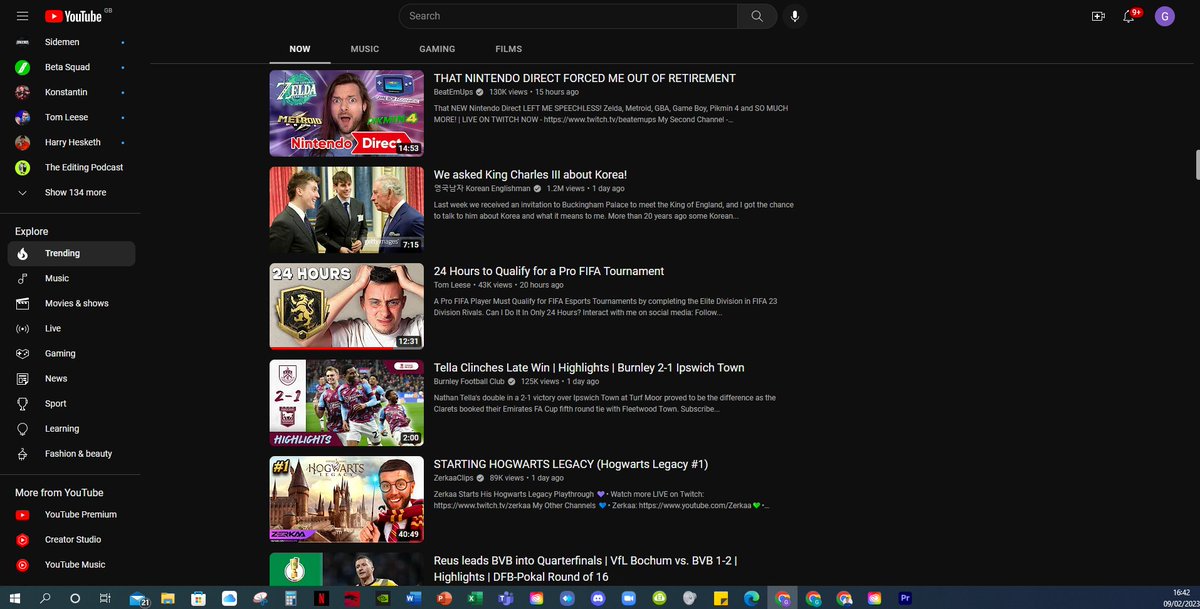Open title STARTING HOGWARTS LEGACY

571,464
